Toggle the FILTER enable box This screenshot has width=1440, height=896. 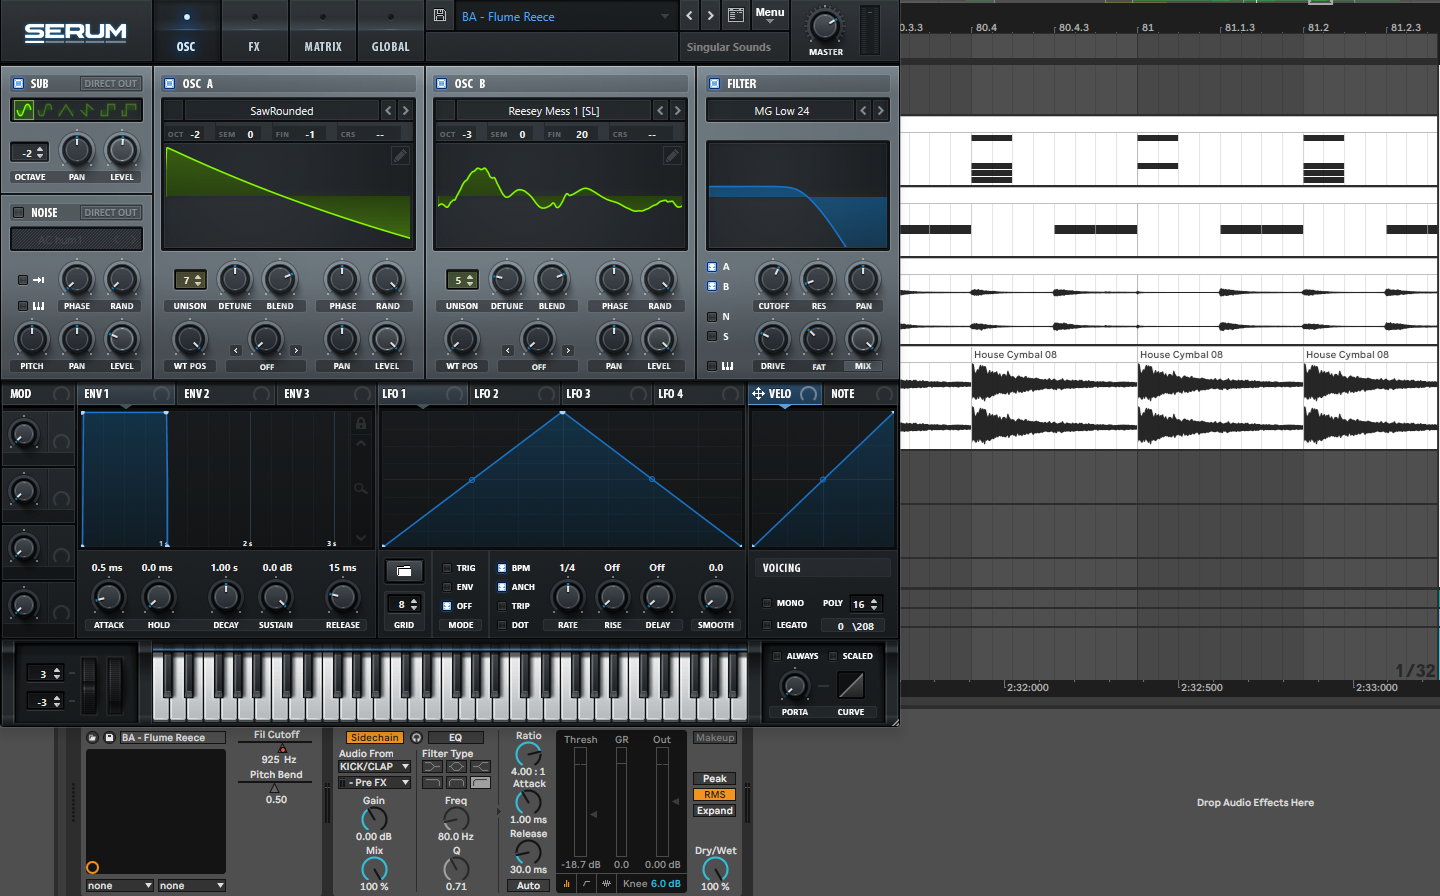714,84
